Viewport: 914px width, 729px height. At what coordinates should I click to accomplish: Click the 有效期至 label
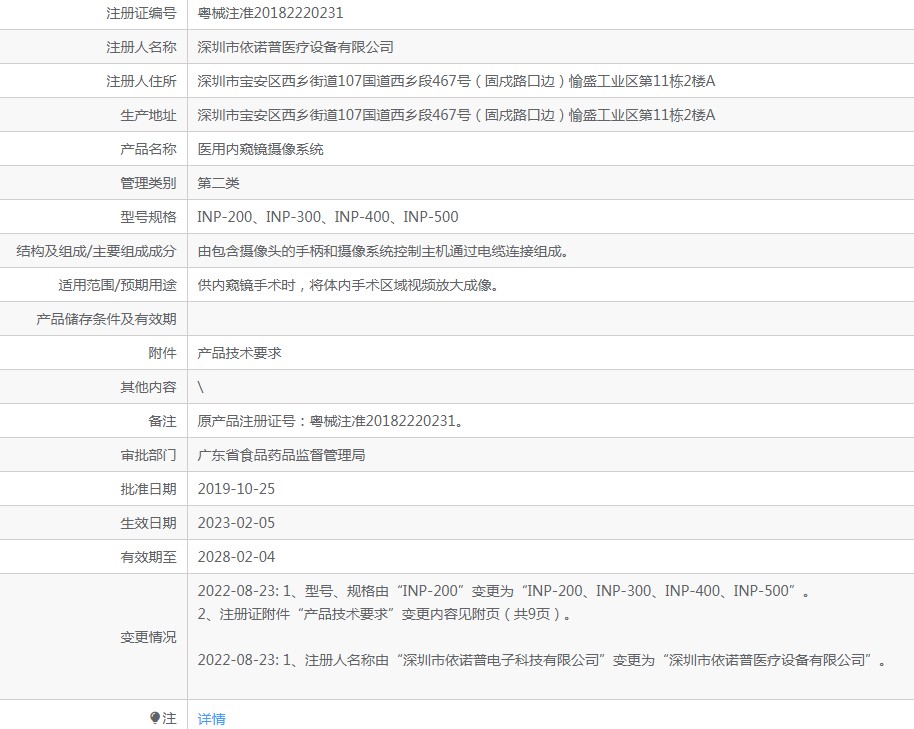click(148, 557)
